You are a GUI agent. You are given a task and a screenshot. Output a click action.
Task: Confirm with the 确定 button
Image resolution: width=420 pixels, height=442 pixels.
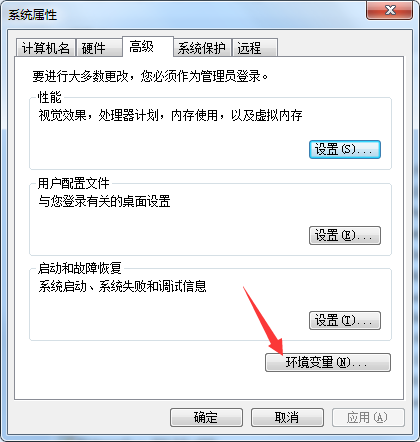pos(206,417)
